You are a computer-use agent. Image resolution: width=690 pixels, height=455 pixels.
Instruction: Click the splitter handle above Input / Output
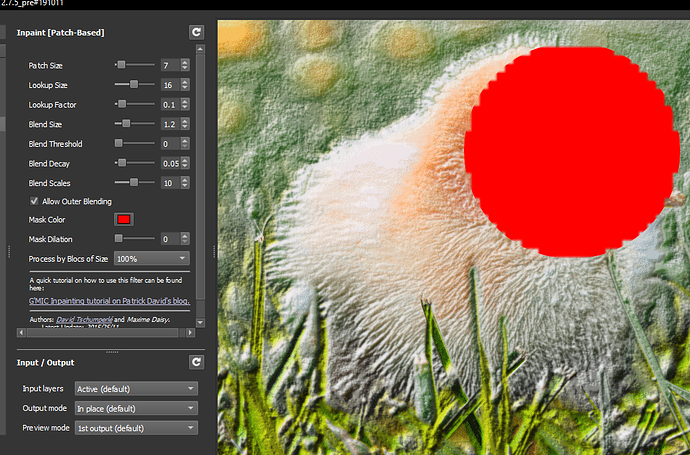pos(112,352)
